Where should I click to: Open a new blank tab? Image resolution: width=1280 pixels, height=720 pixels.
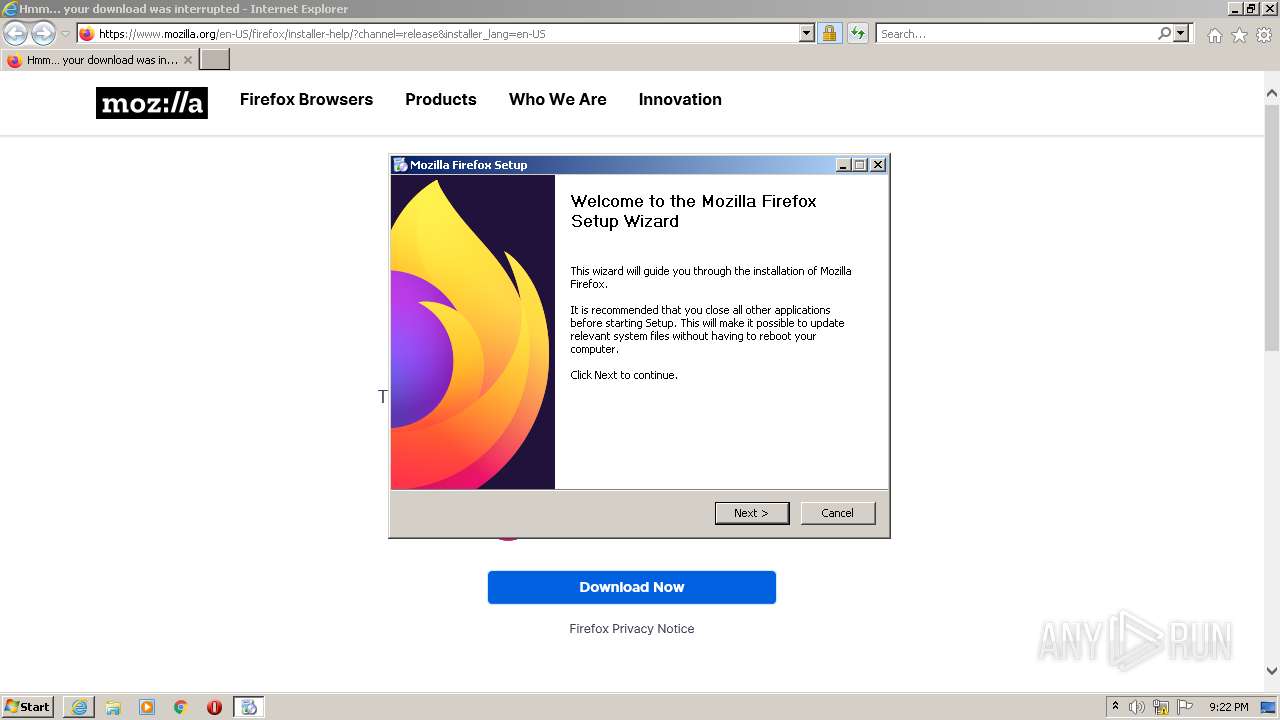pyautogui.click(x=215, y=60)
